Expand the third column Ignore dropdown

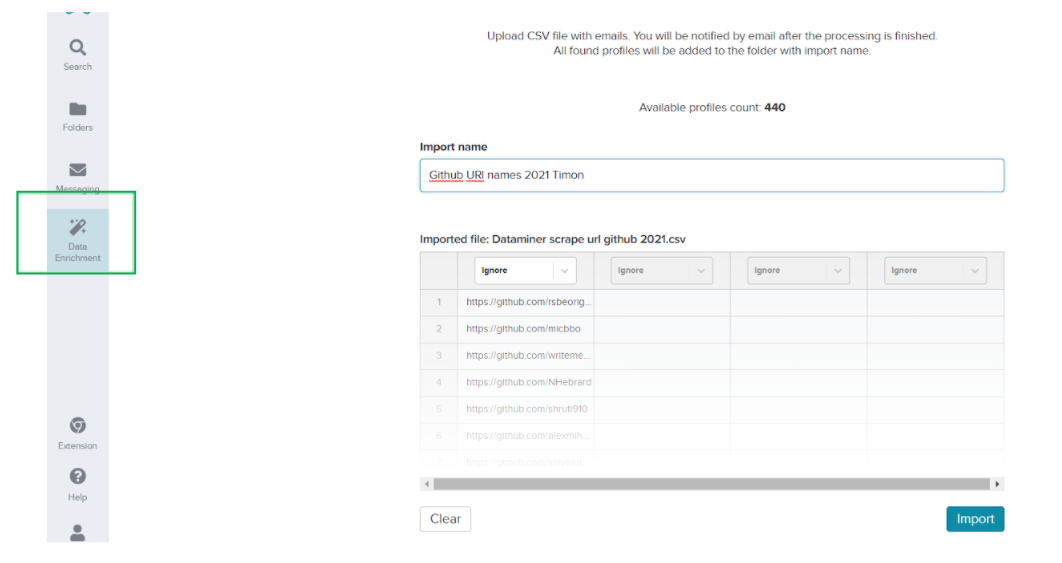click(x=799, y=270)
